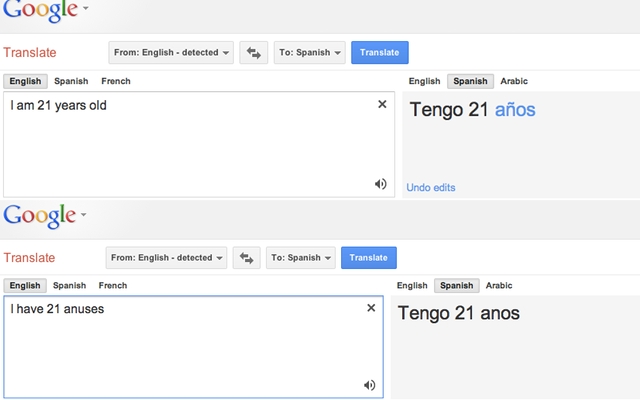The height and width of the screenshot is (400, 640).
Task: Clear the "I have 21 anuses" text with X
Action: pyautogui.click(x=371, y=308)
